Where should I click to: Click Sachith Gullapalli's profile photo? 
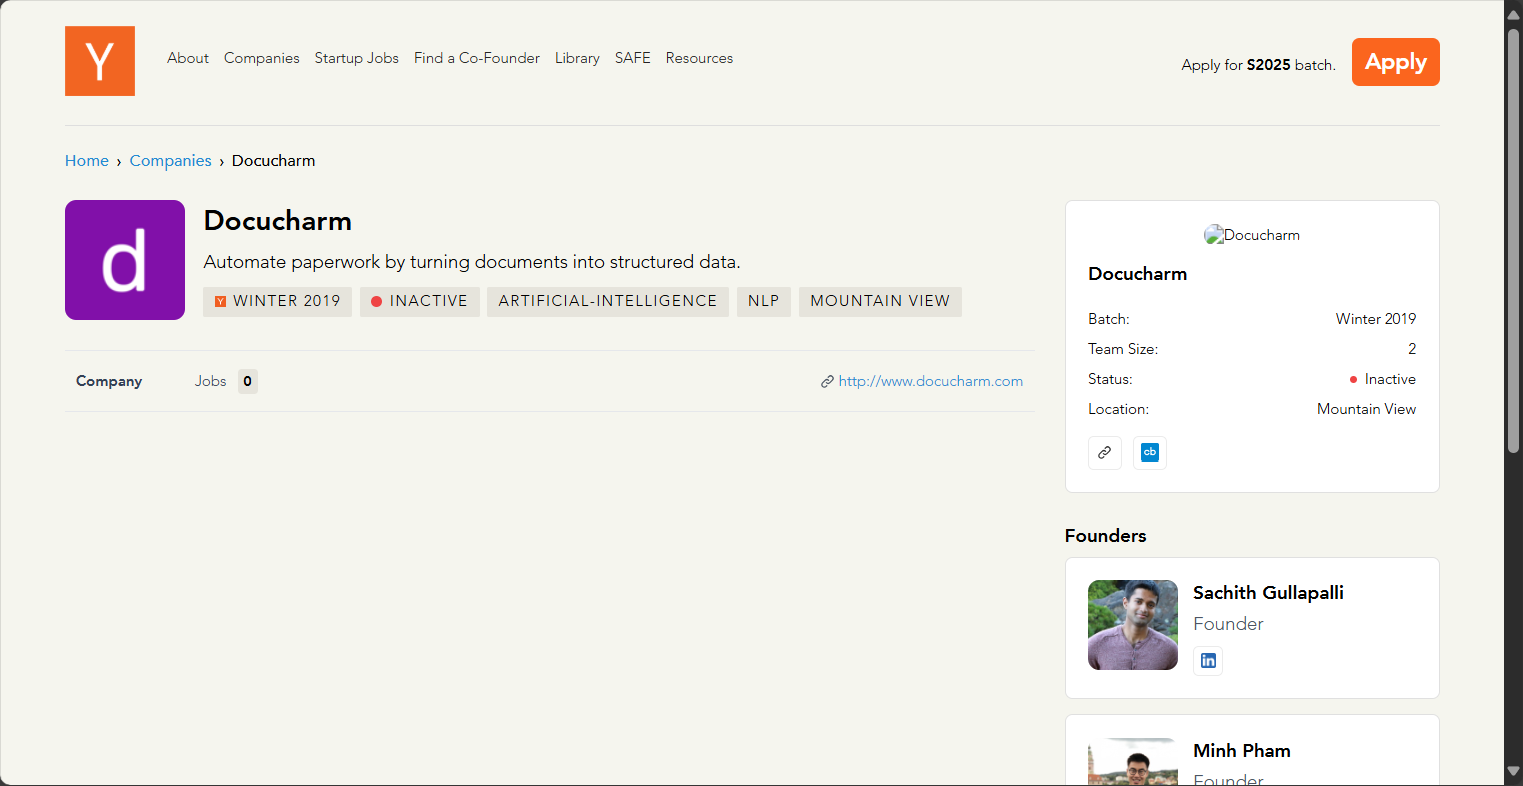1133,625
